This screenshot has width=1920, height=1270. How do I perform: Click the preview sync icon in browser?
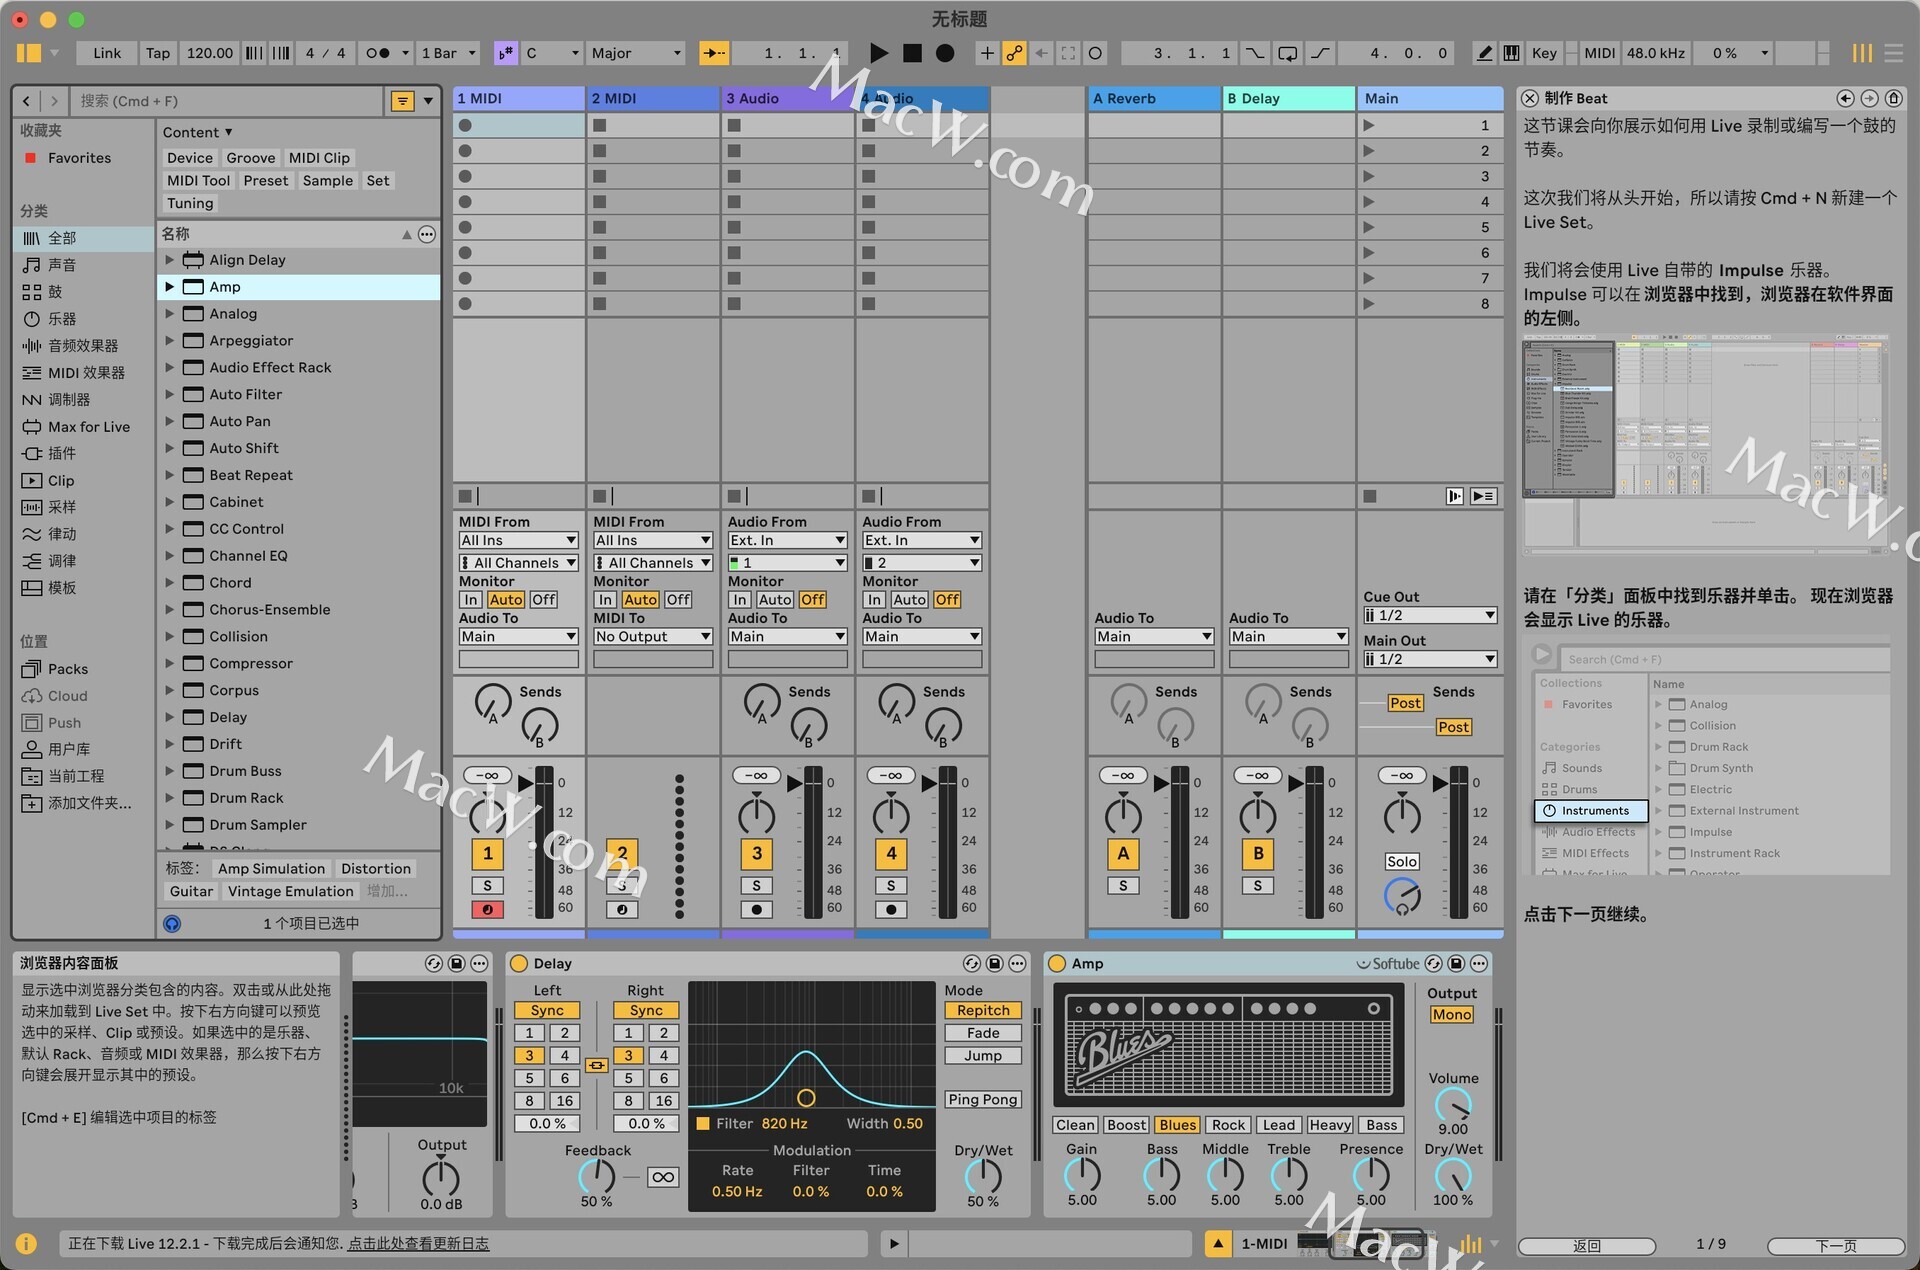point(172,924)
